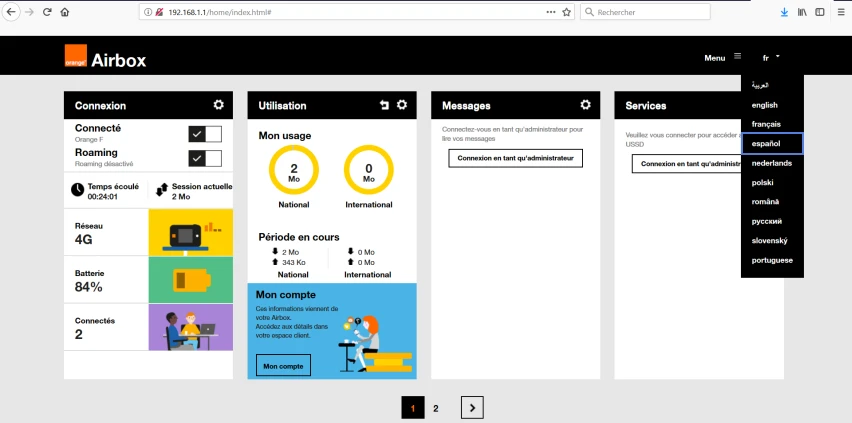Open Messages settings gear

pos(585,104)
